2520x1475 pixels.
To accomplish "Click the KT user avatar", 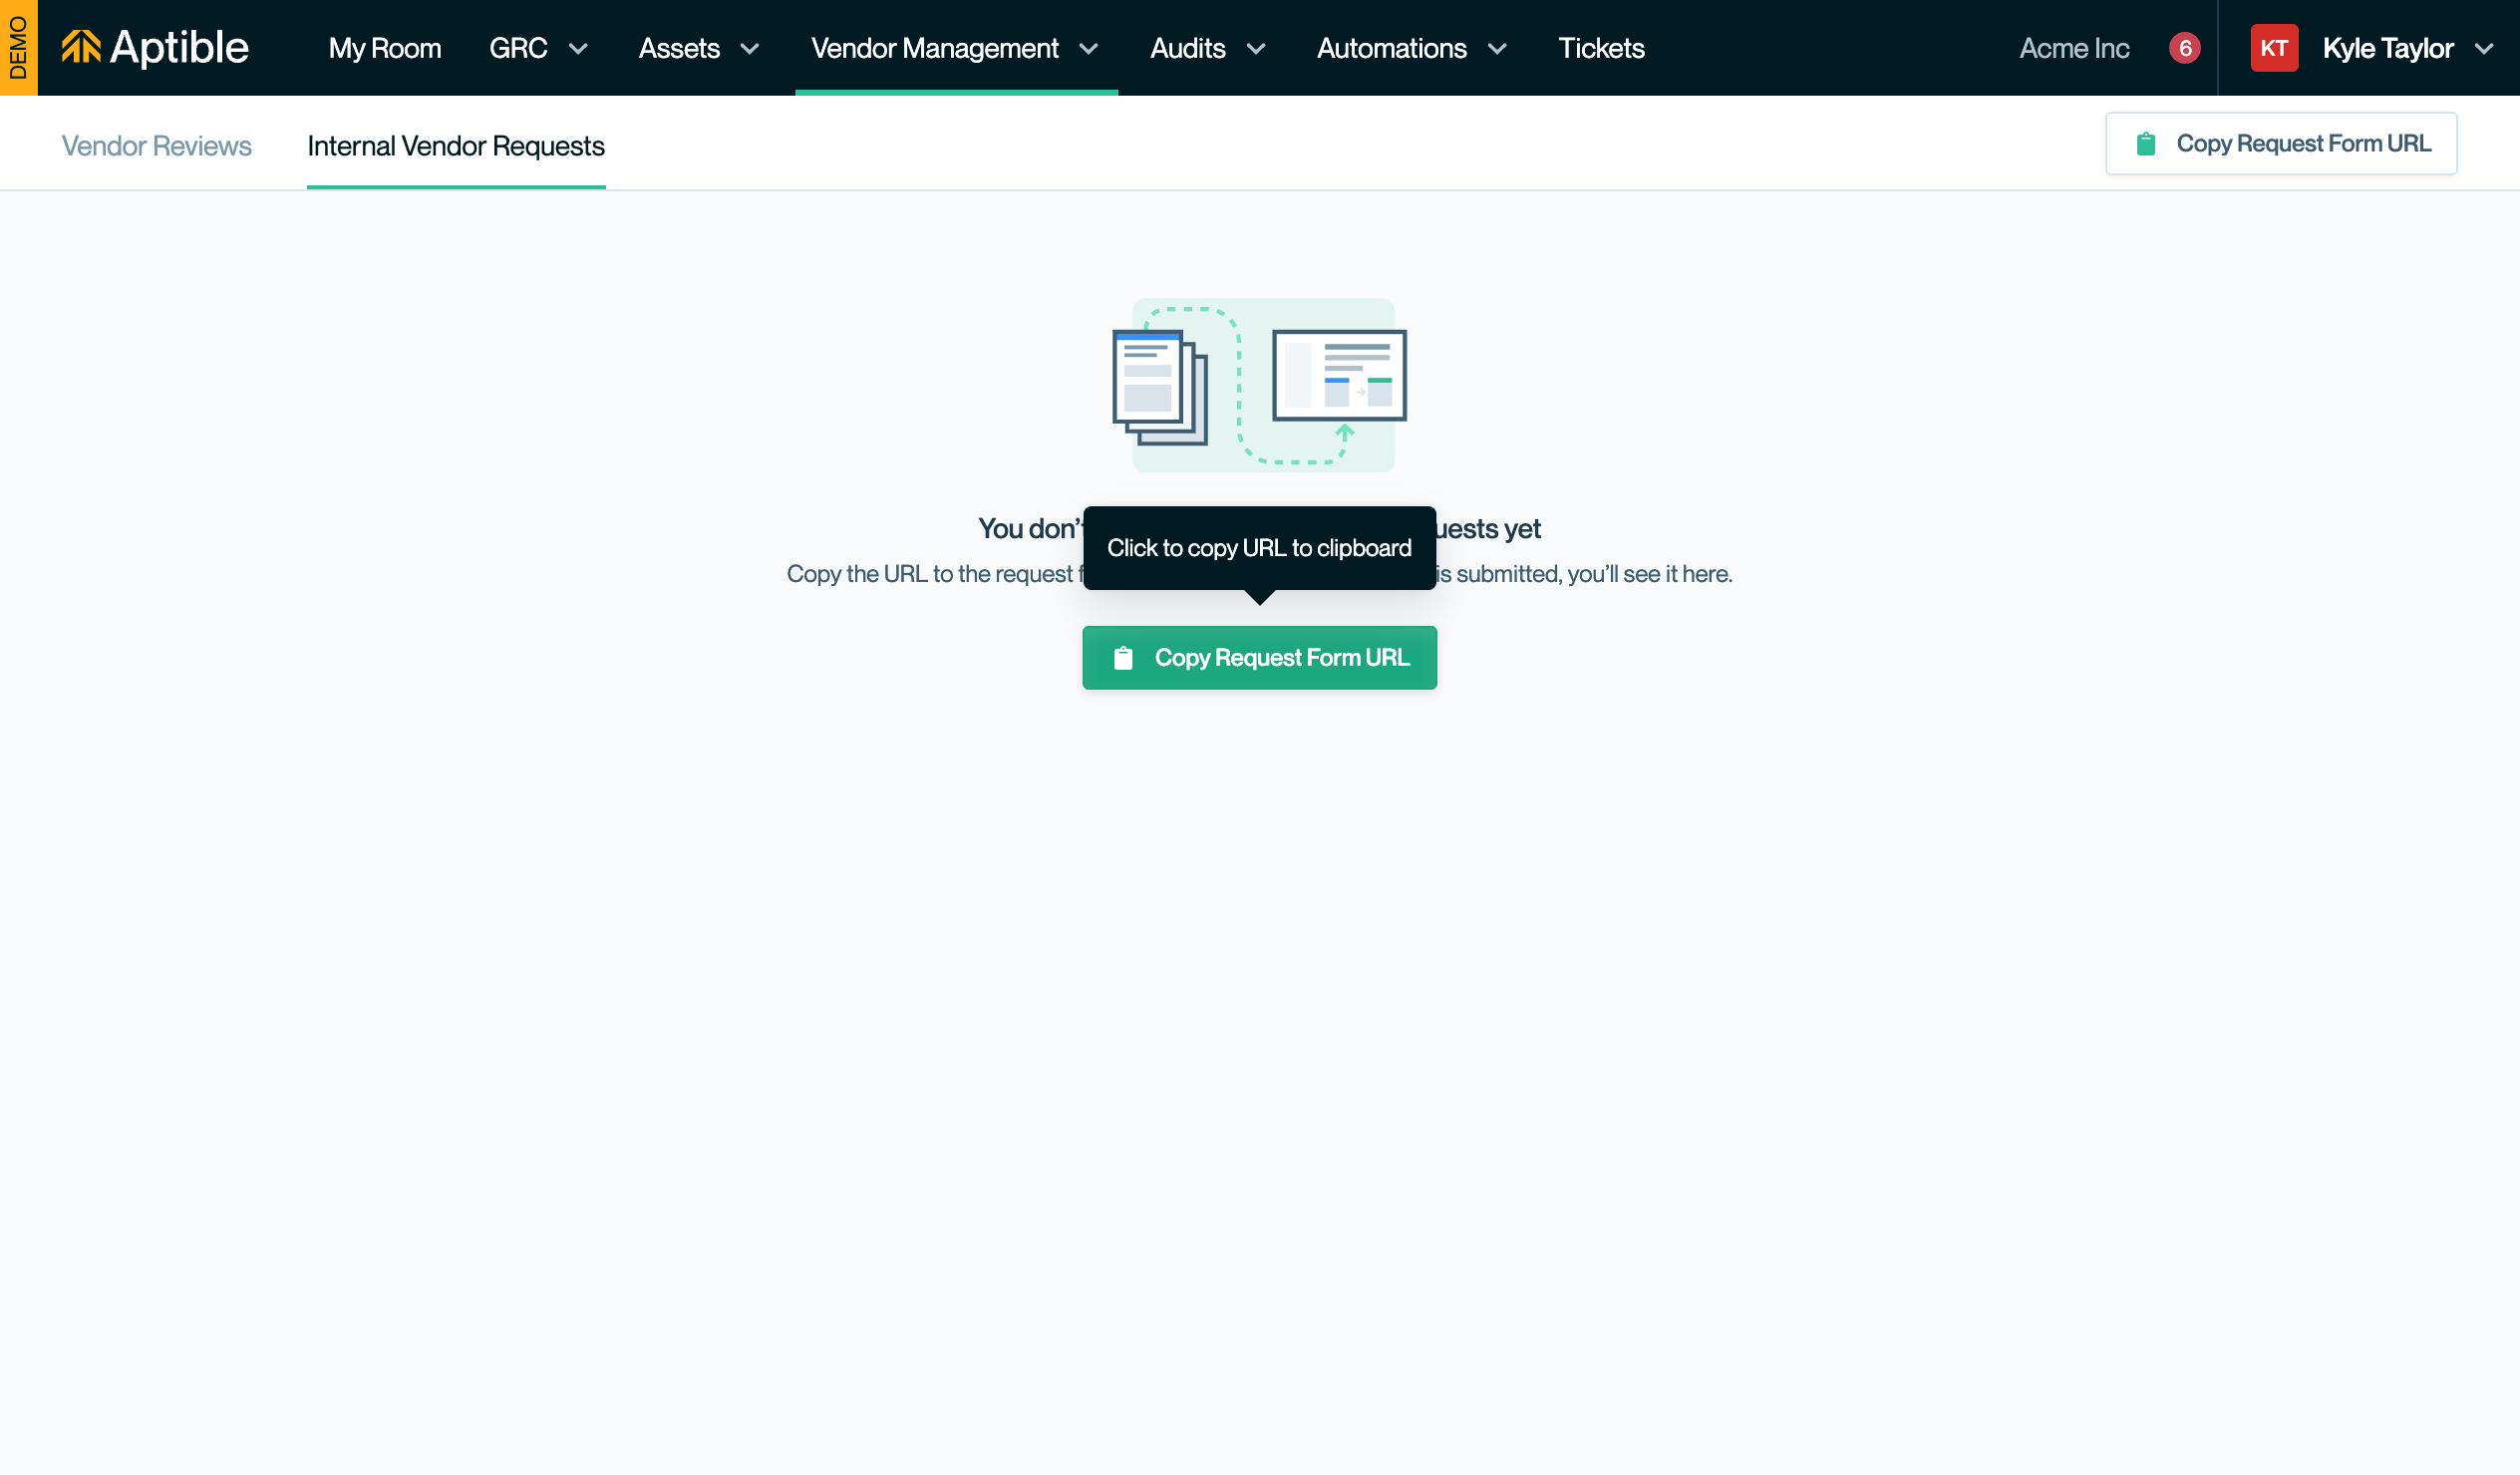I will click(2273, 48).
